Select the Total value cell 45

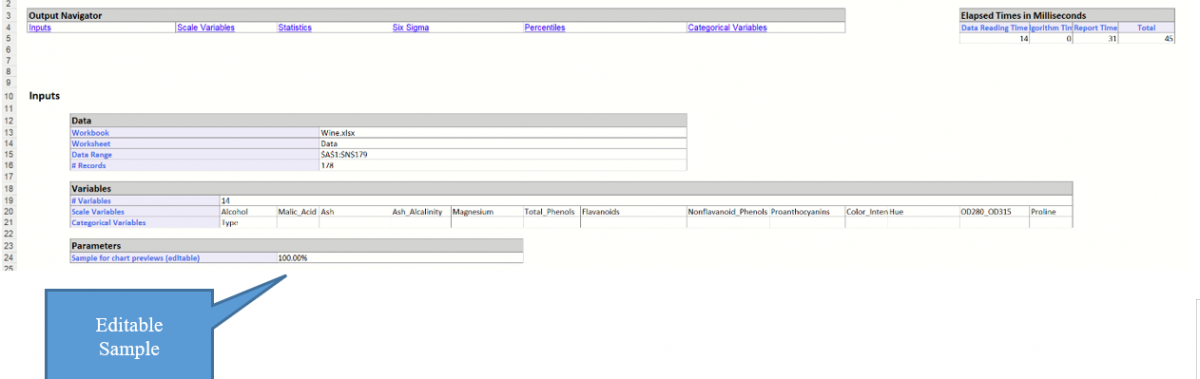click(1146, 38)
